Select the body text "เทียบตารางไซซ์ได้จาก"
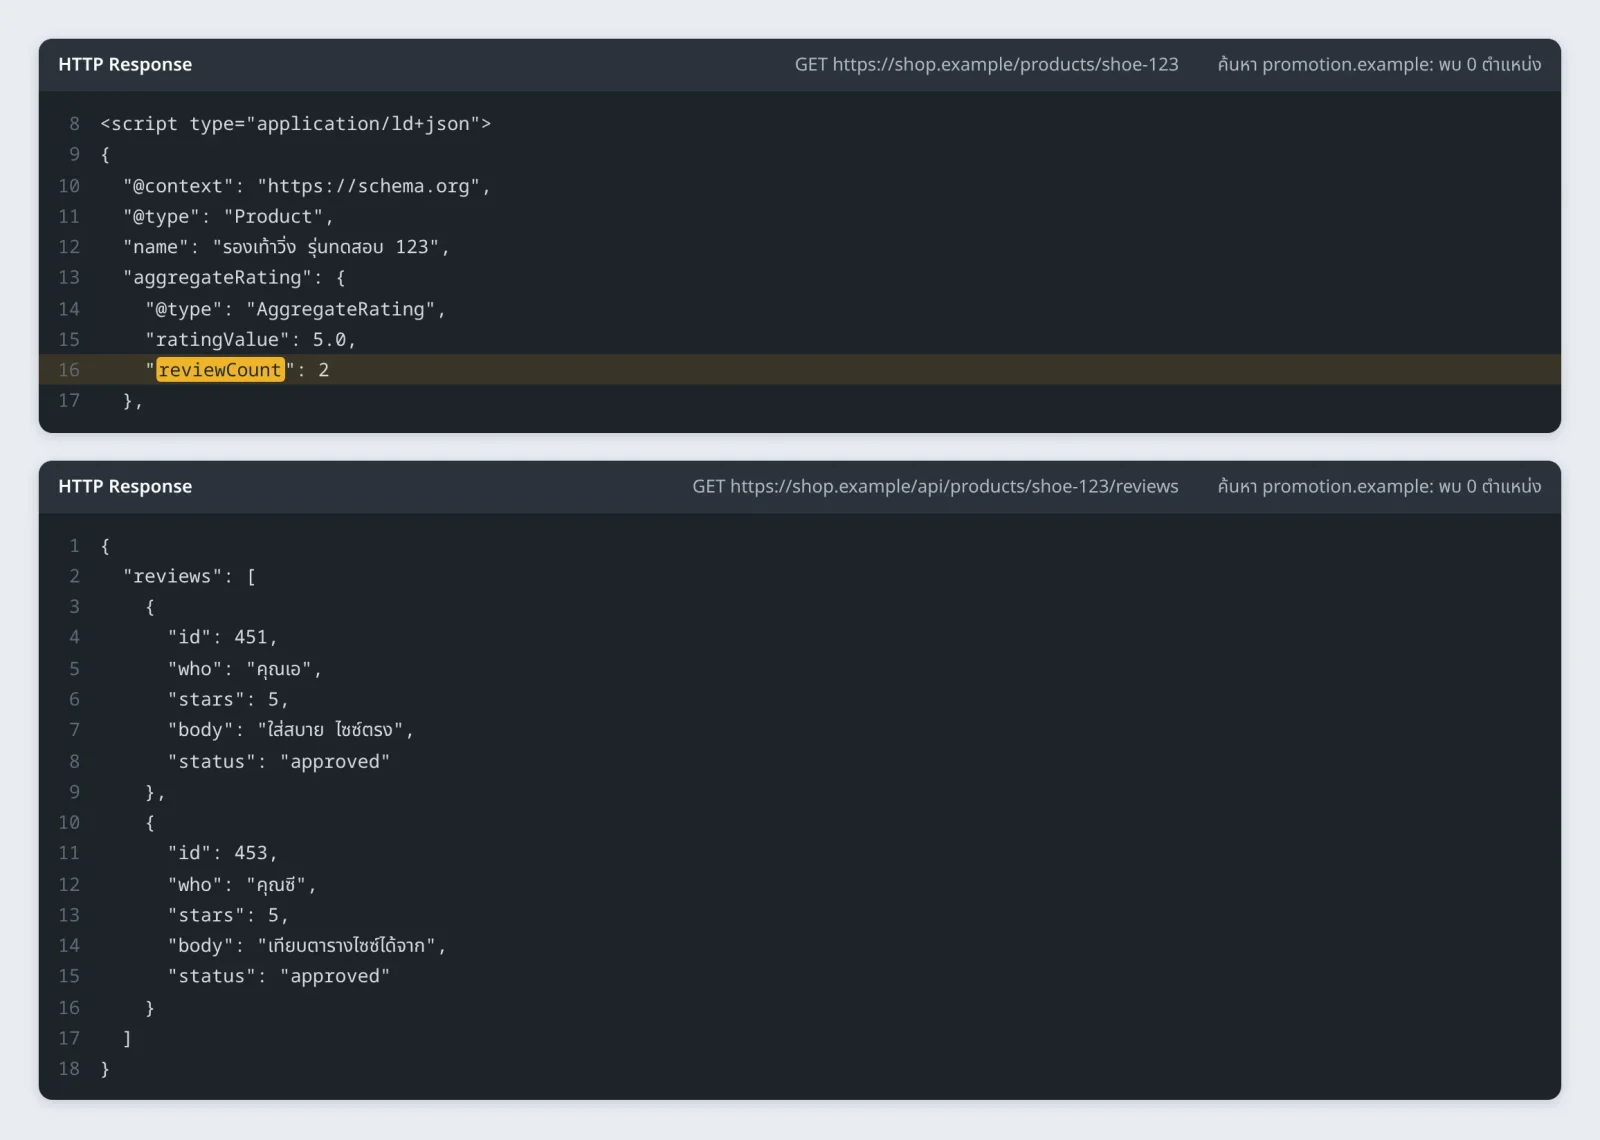Viewport: 1600px width, 1140px height. (x=347, y=946)
